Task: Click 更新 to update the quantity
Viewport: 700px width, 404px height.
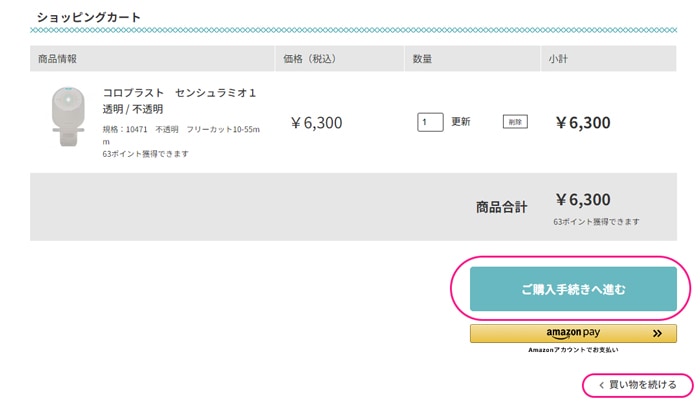Action: [x=461, y=122]
